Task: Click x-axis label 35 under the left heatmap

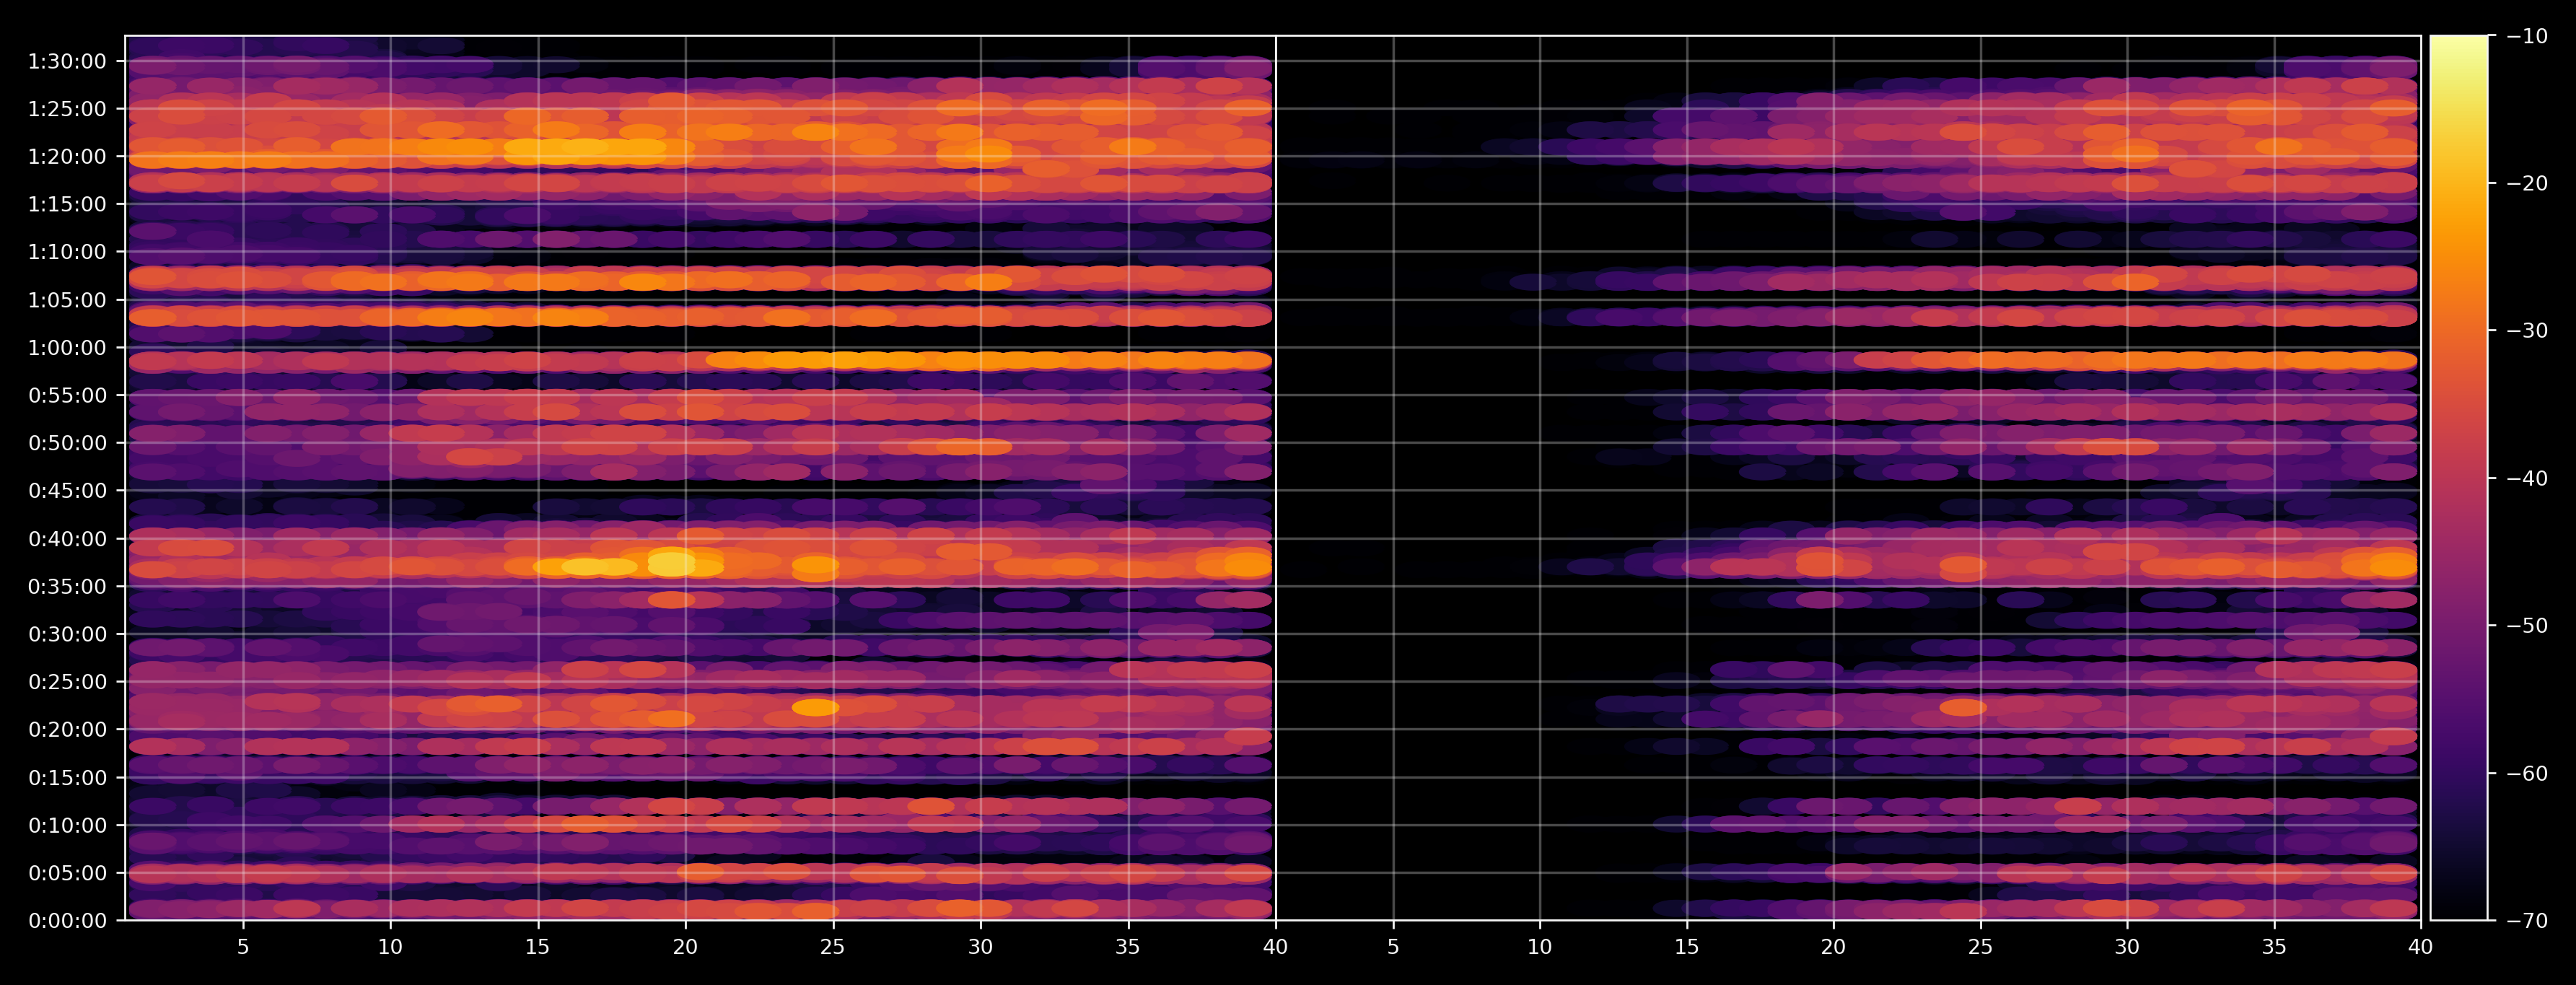Action: point(1128,947)
